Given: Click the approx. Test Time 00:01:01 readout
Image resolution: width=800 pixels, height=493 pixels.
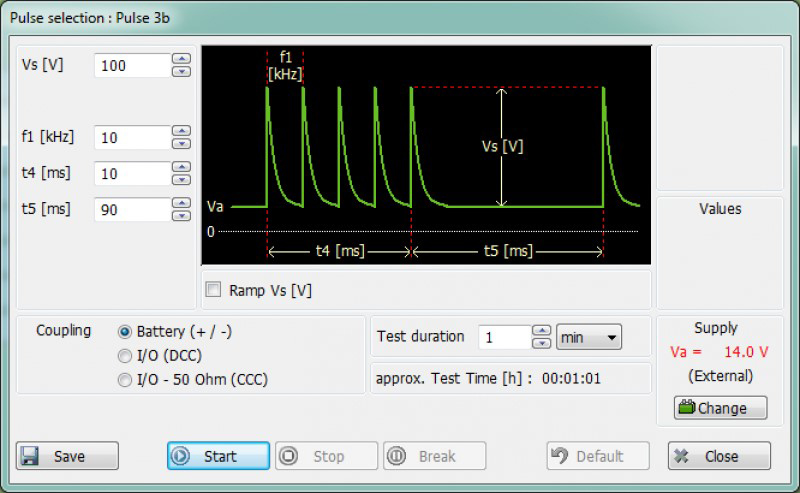Looking at the screenshot, I should (488, 379).
